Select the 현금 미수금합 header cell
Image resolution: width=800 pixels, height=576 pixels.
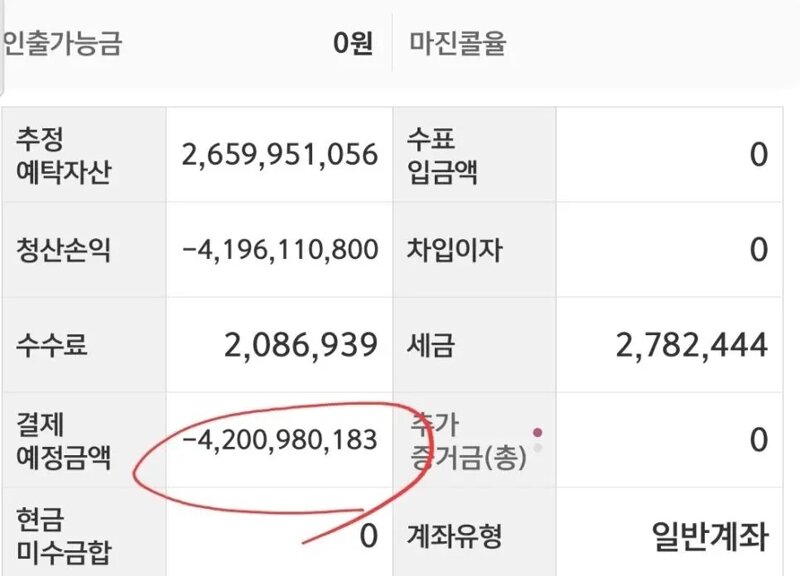(64, 535)
